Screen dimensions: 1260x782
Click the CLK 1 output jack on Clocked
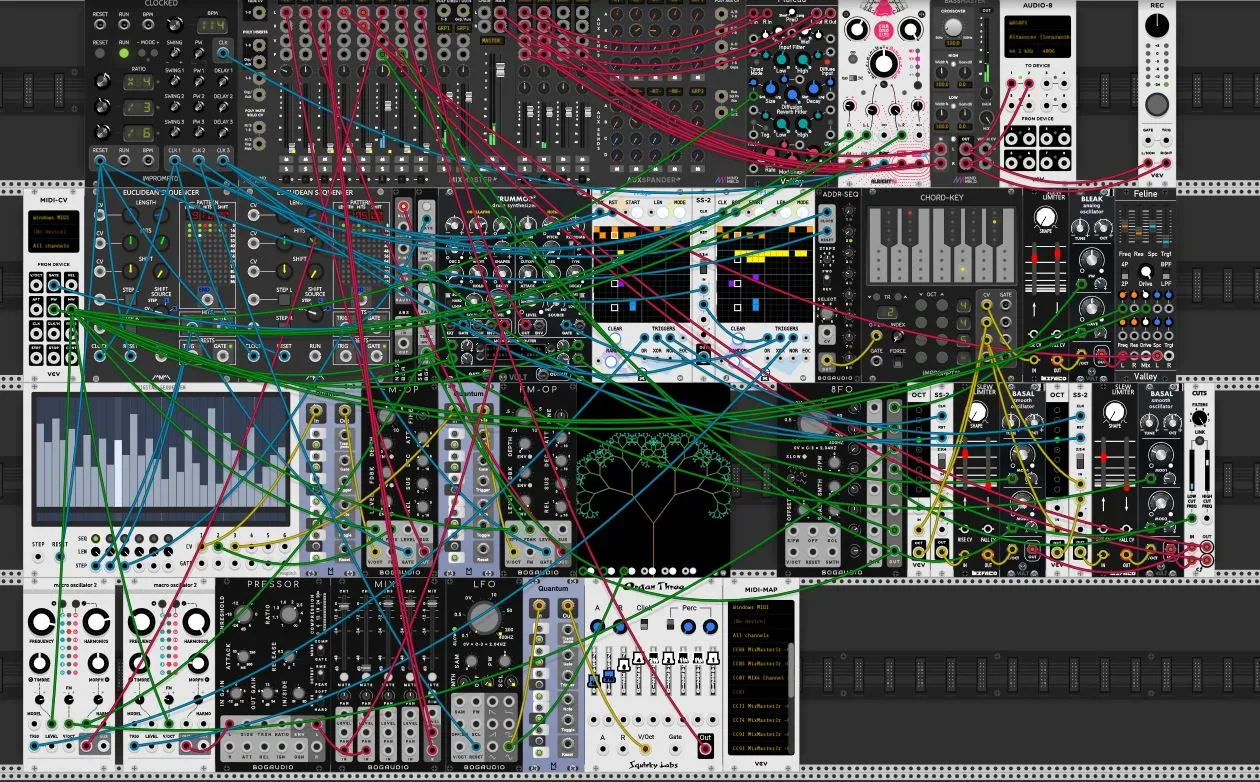point(175,160)
